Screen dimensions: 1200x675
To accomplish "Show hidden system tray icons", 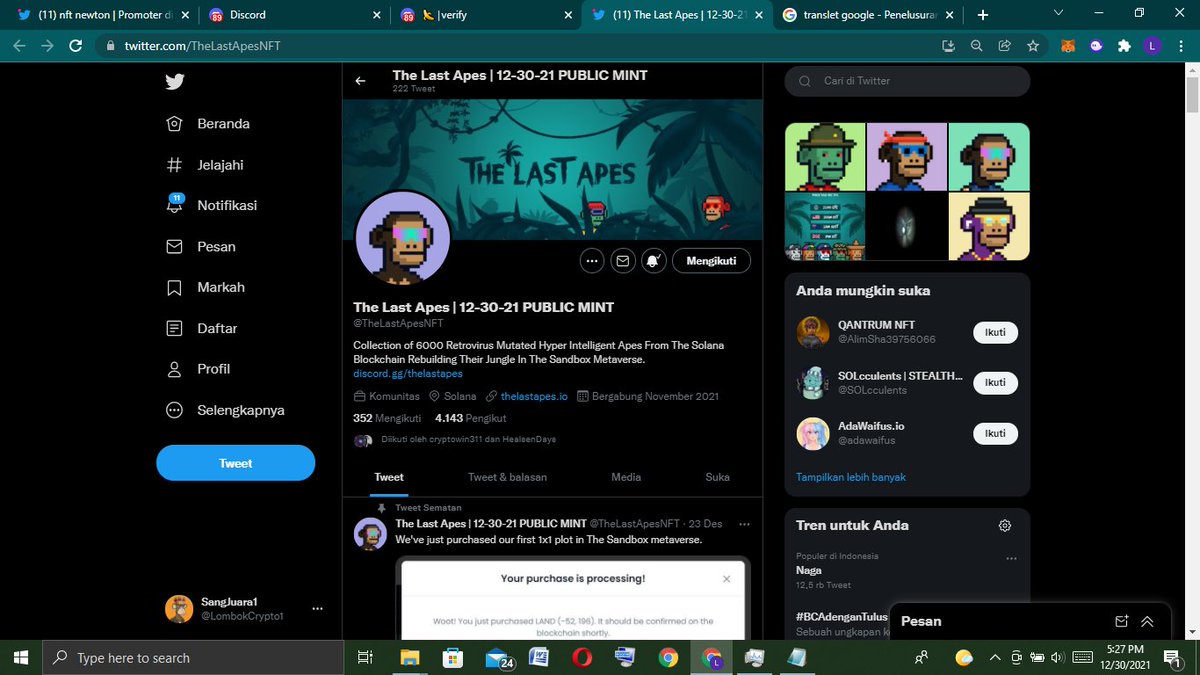I will coord(995,658).
